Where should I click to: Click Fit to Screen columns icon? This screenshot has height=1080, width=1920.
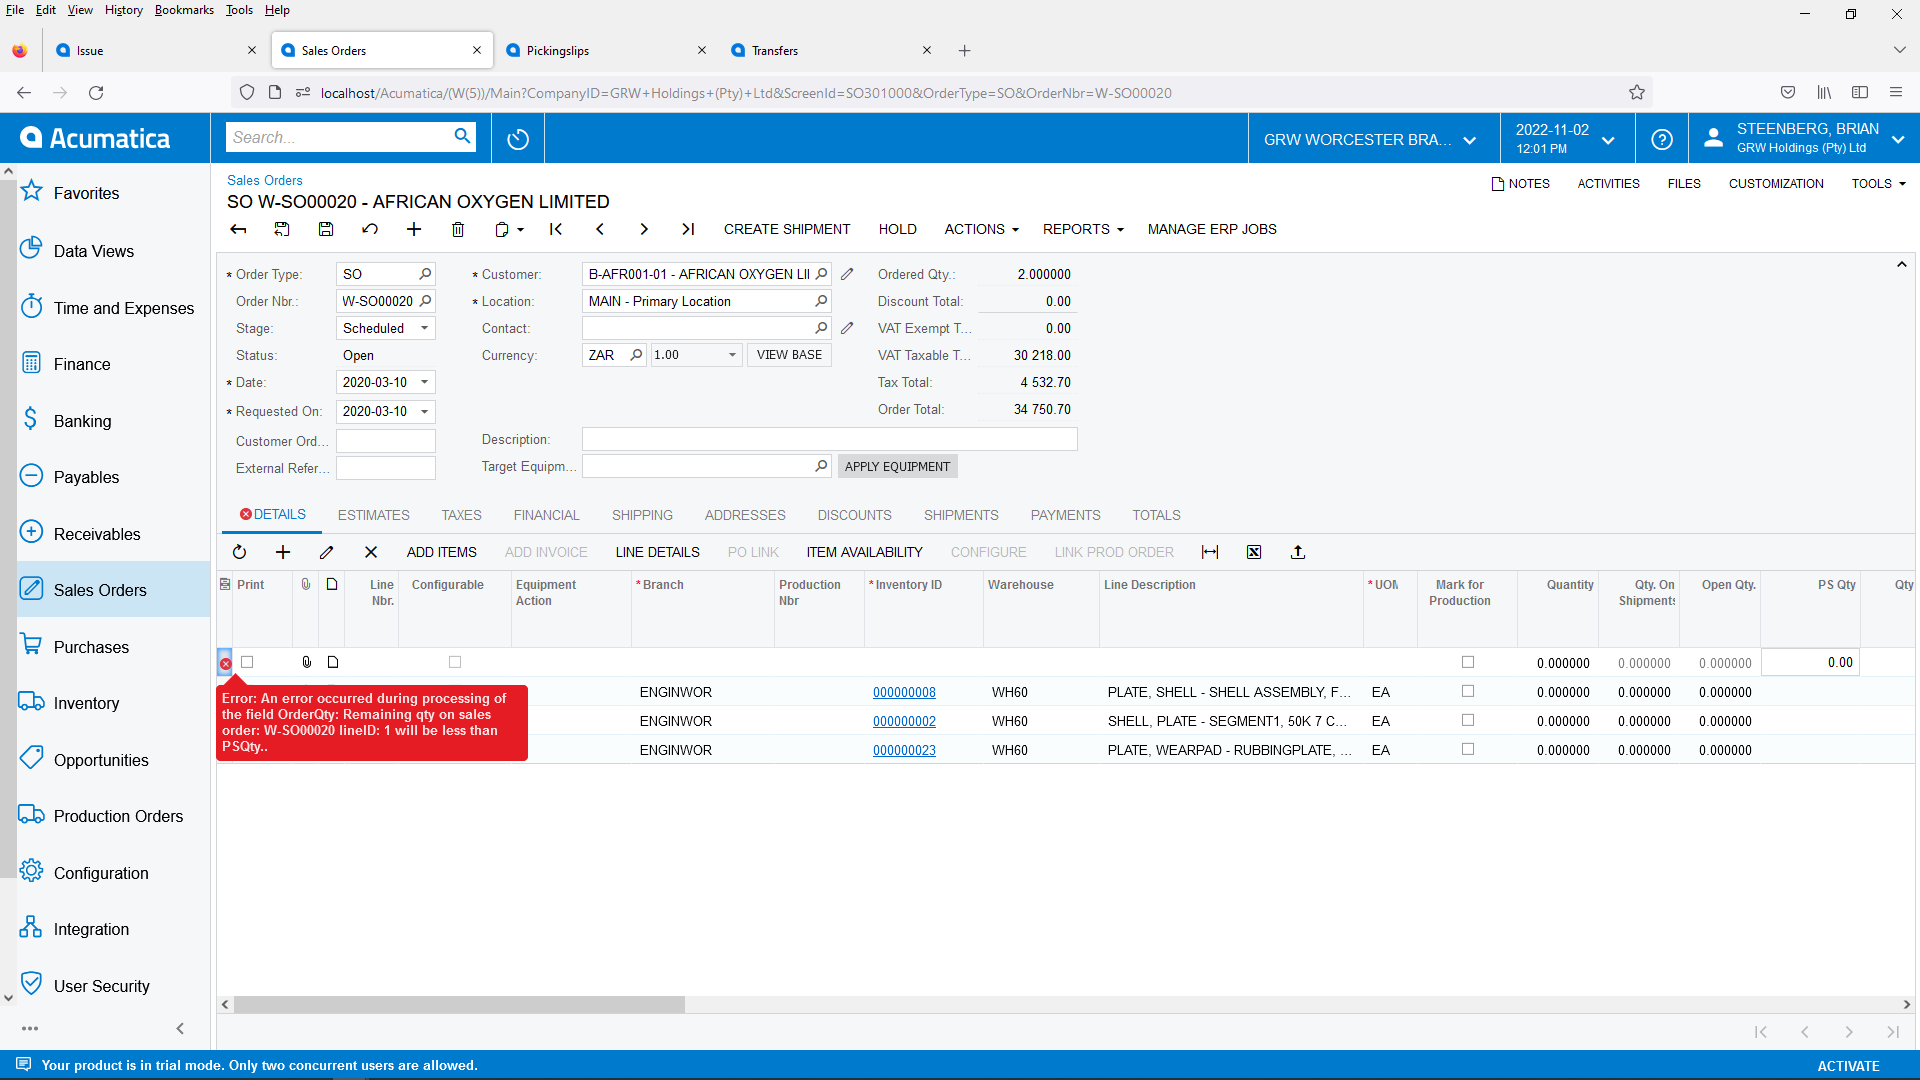click(1210, 552)
